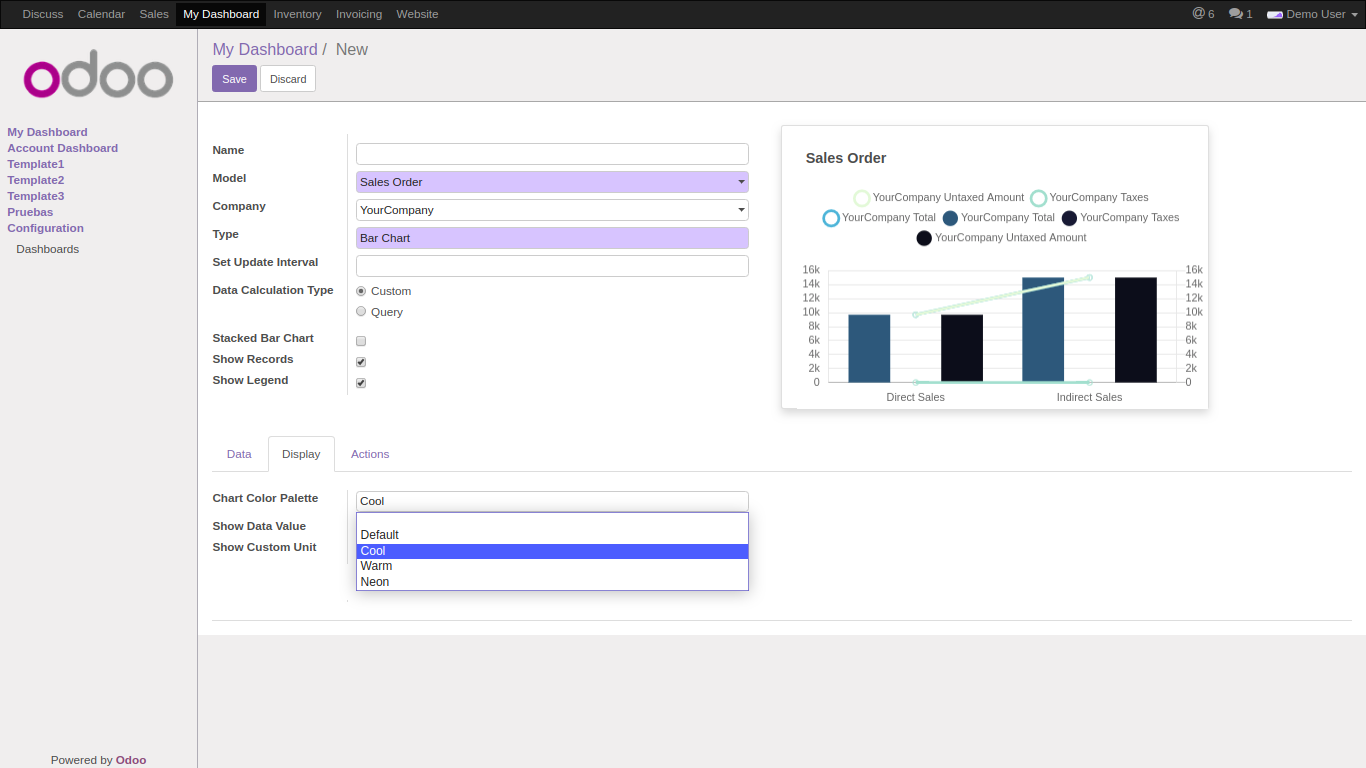Open the mentions @ notification icon
This screenshot has width=1366, height=768.
point(1198,14)
